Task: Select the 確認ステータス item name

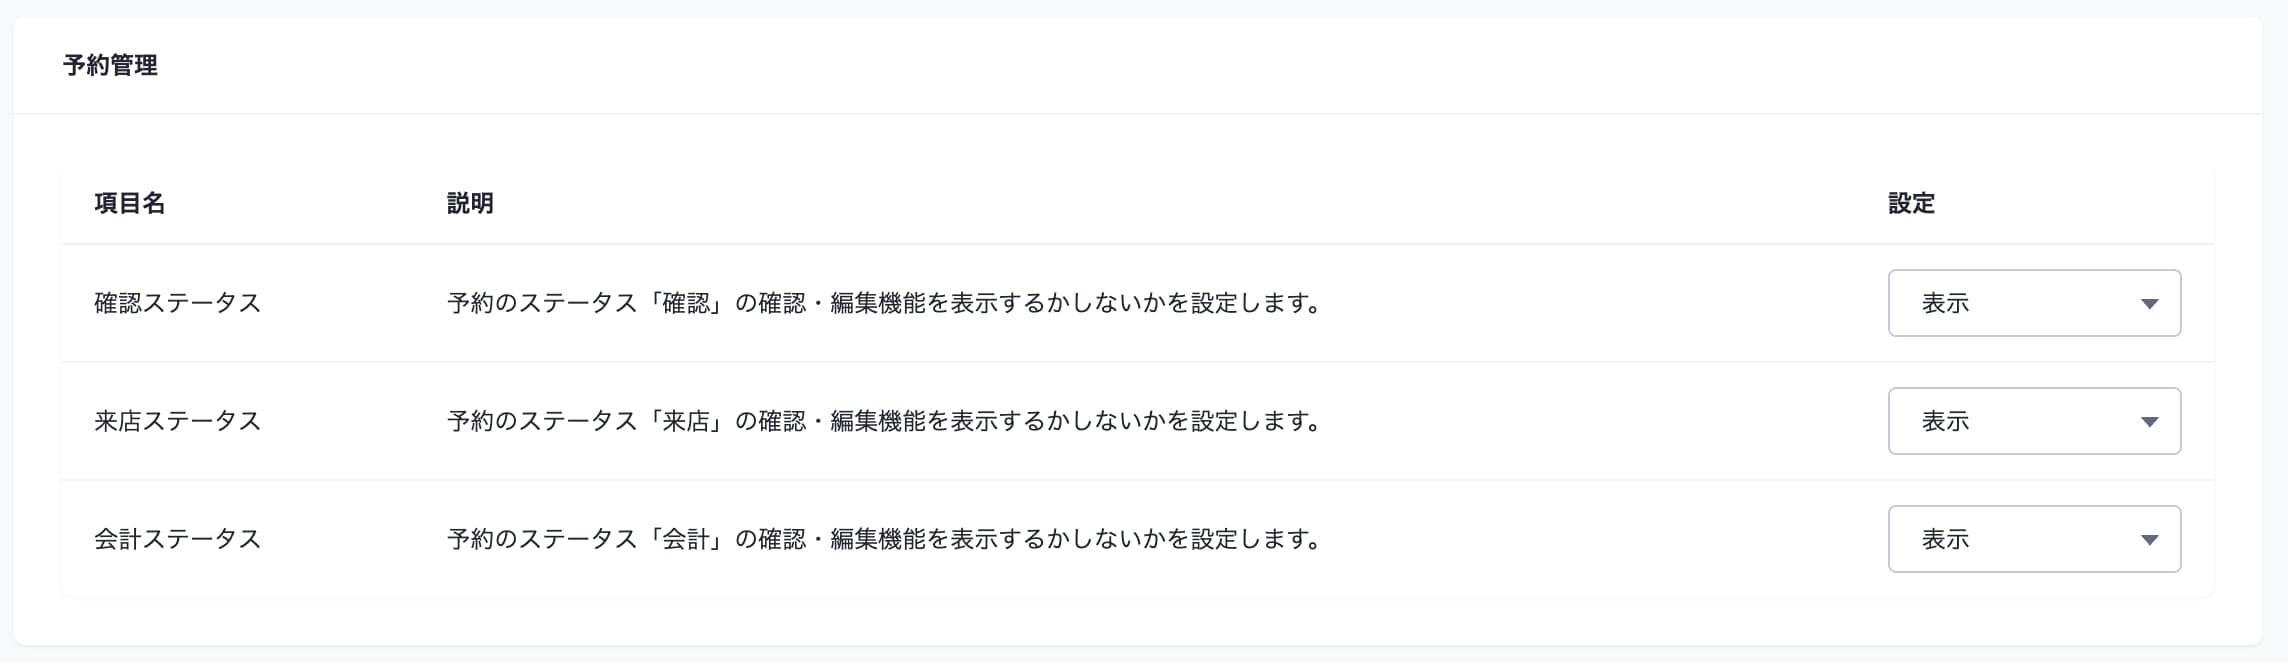Action: pos(178,303)
